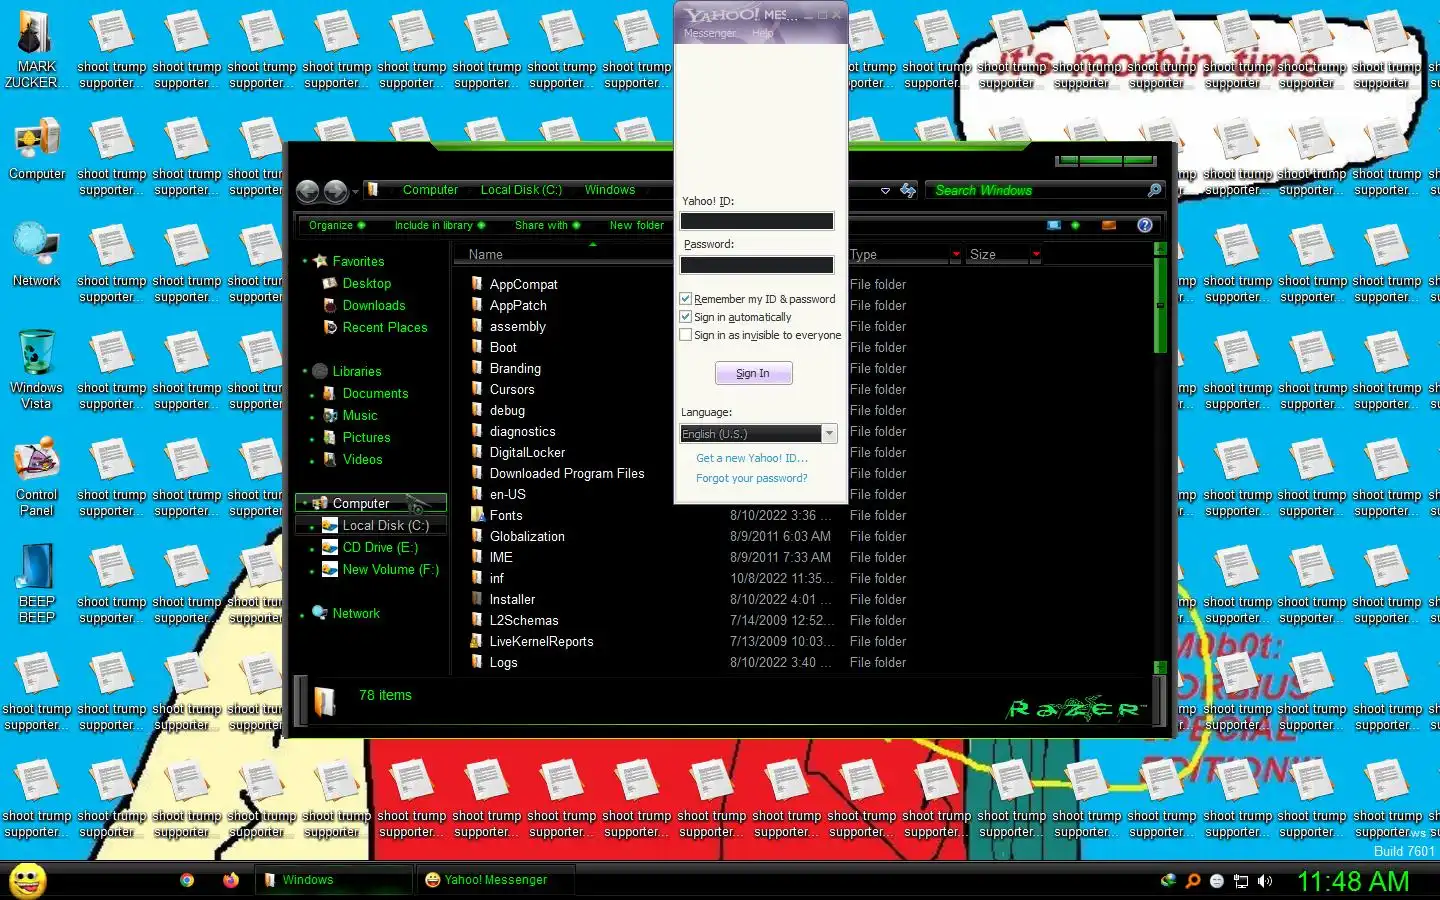Screen dimensions: 1440x900
Task: Click the Forward arrow in Explorer
Action: [335, 191]
